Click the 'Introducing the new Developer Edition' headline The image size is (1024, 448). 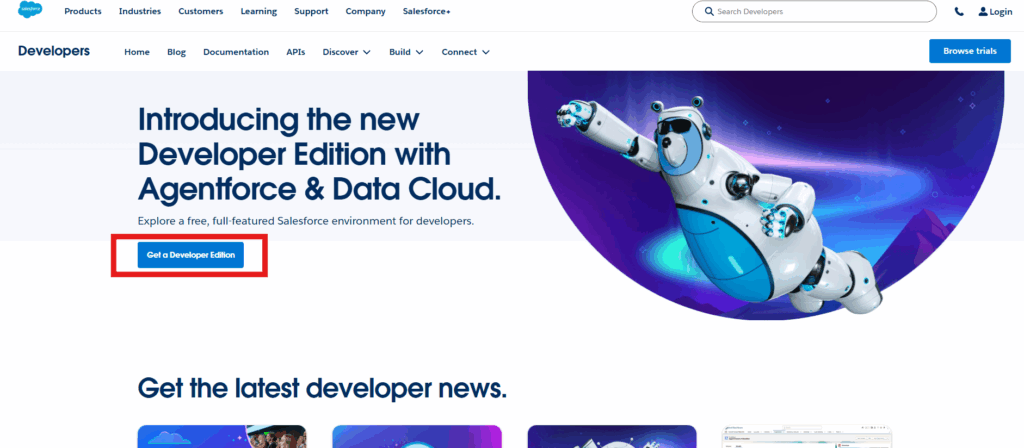(319, 154)
